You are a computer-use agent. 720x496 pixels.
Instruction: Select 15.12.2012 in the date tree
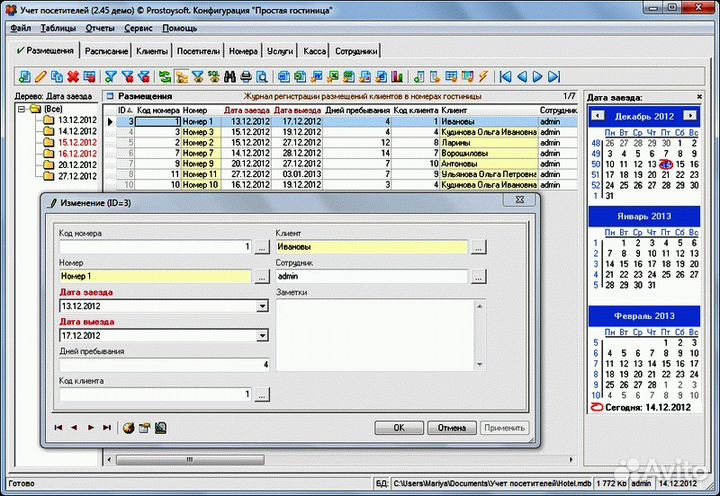[x=77, y=142]
